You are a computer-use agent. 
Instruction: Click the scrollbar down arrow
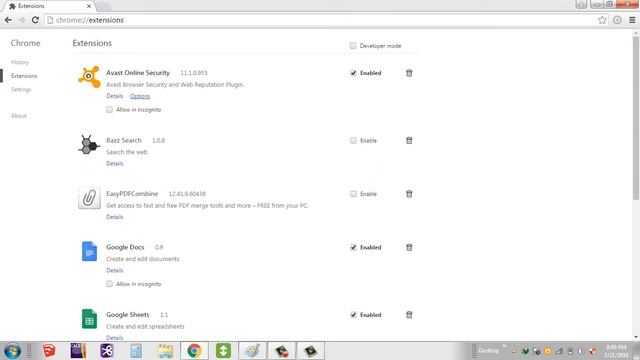tap(636, 337)
